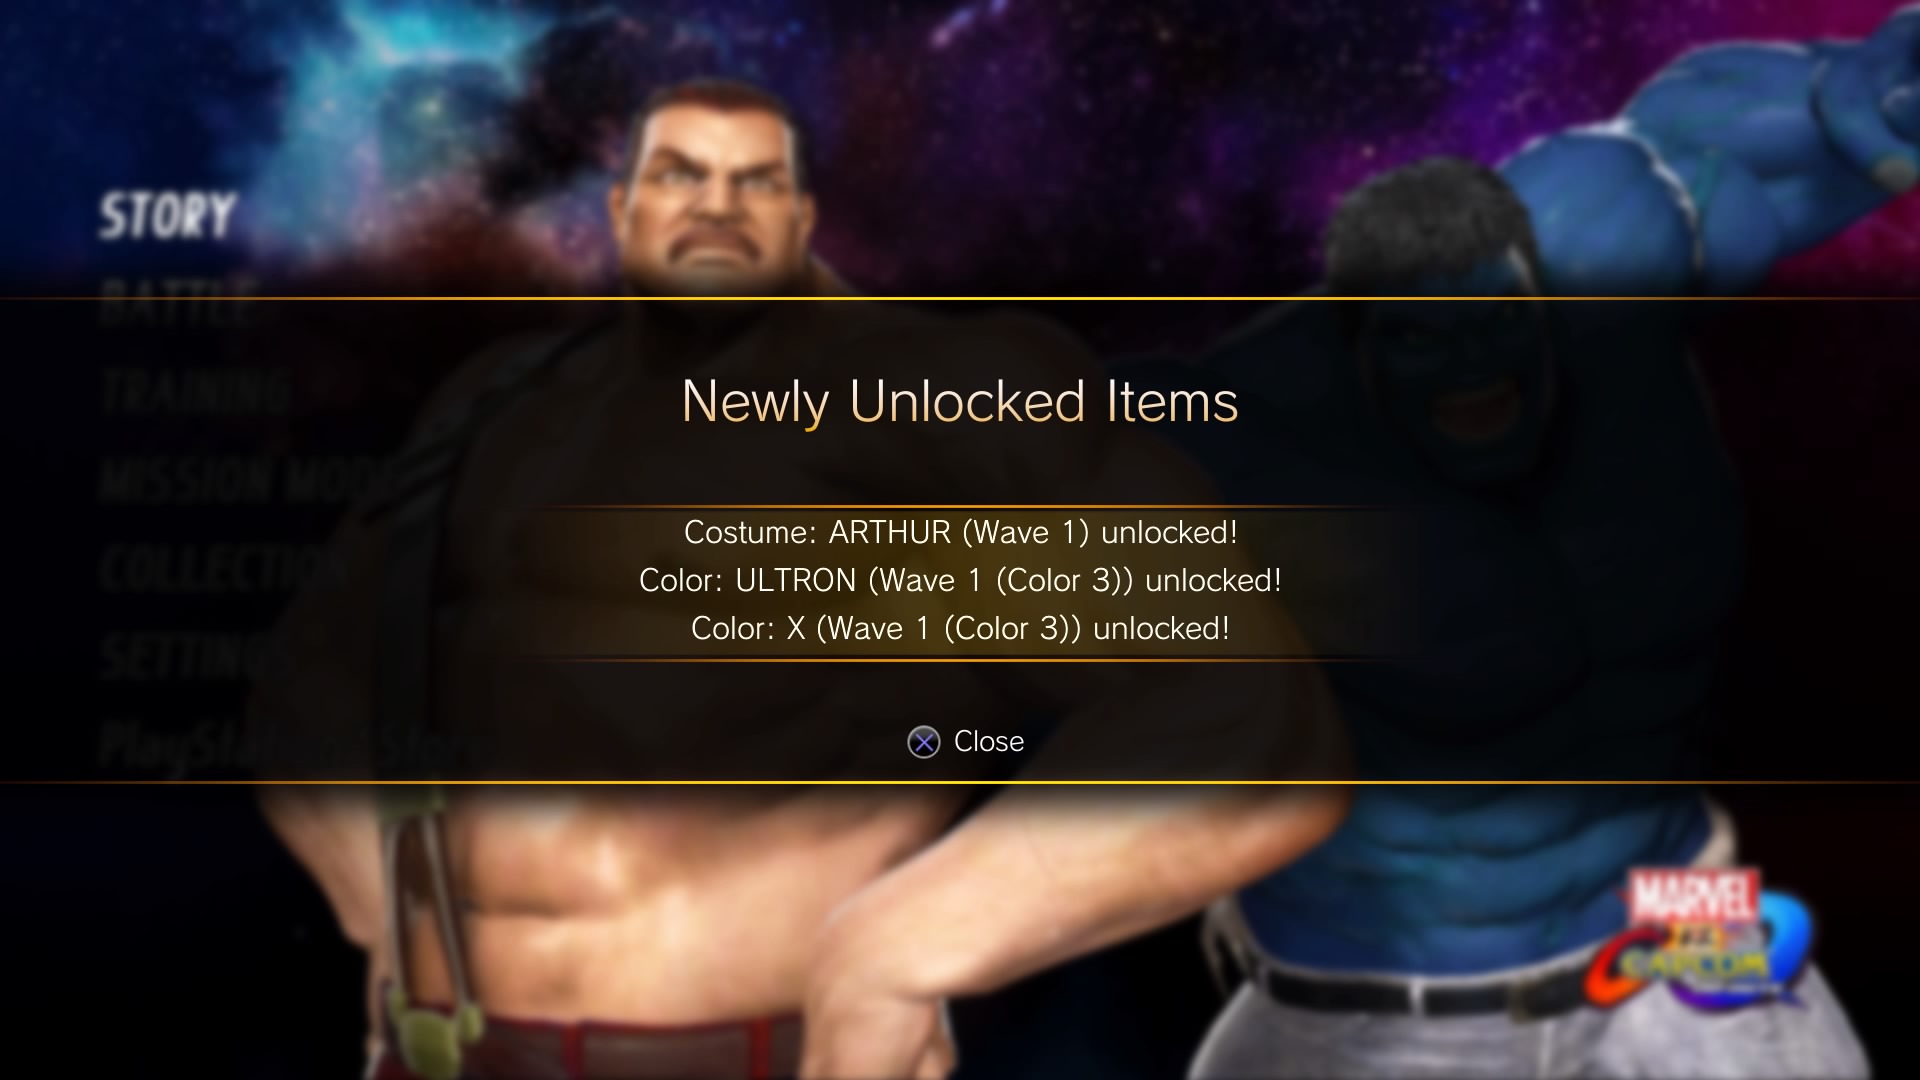Screen dimensions: 1920x1080
Task: Select the dimmed TRAINING menu entry
Action: 195,390
